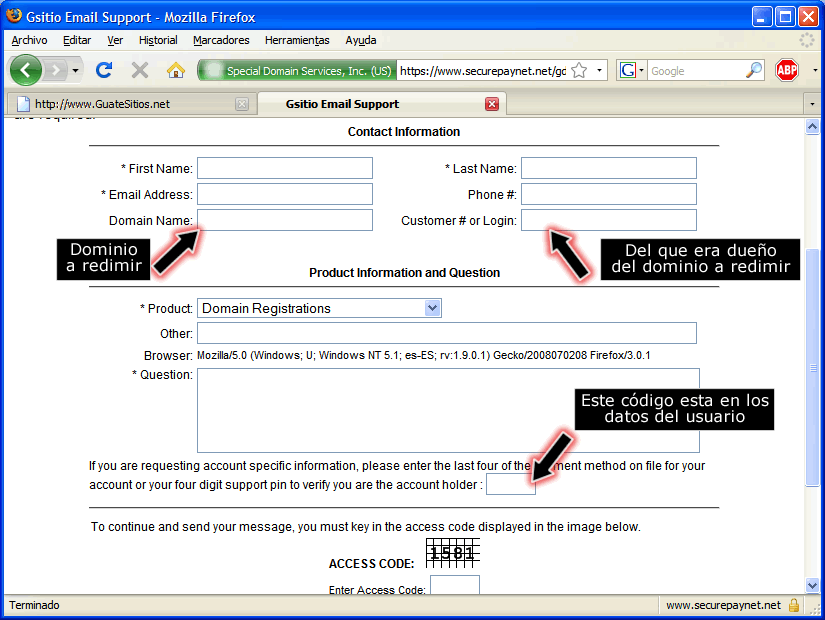Click the Contact Information heading

click(404, 132)
